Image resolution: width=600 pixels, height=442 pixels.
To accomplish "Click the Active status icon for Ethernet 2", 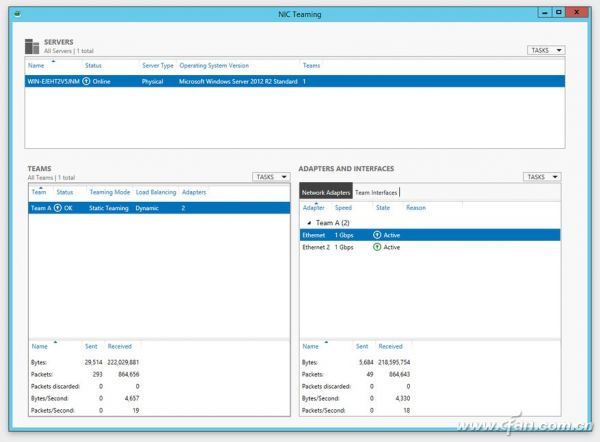I will 377,247.
